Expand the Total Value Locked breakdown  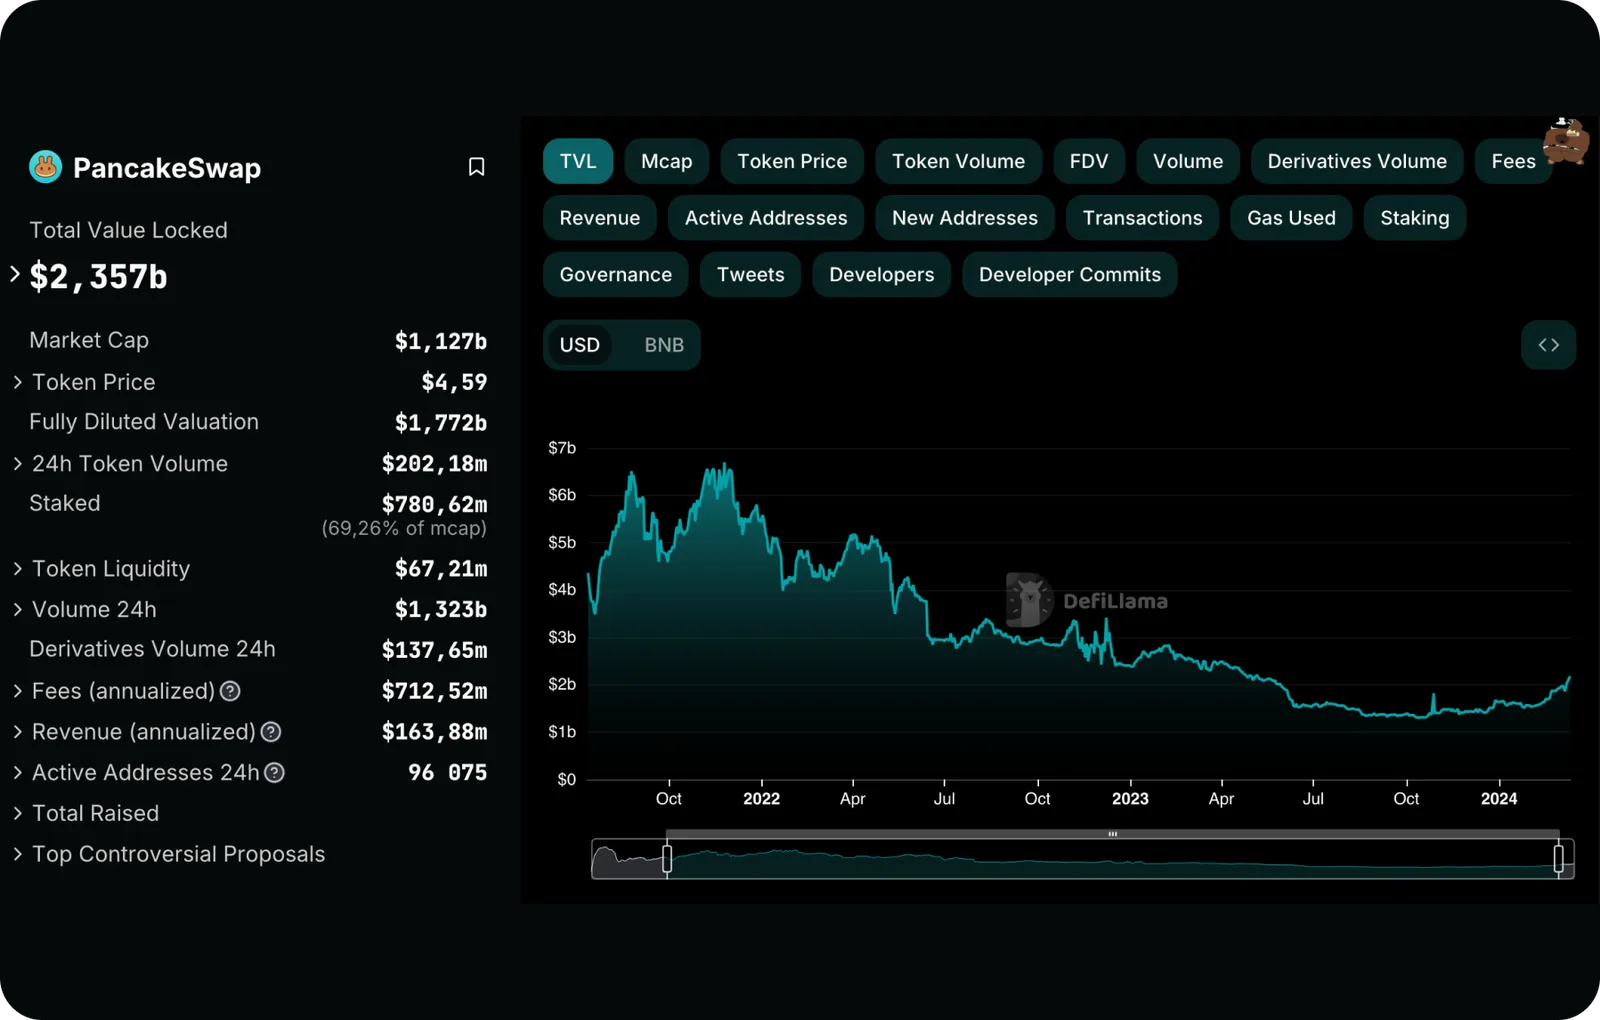point(15,274)
